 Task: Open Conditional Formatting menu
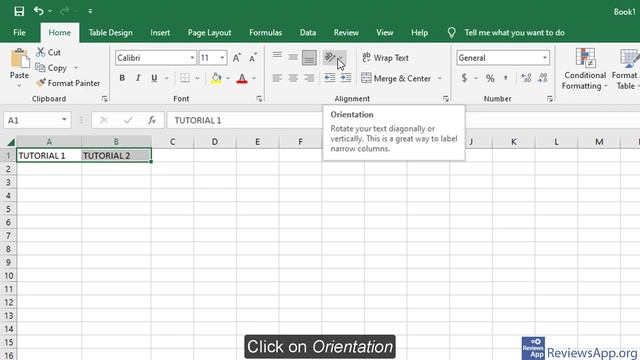point(585,69)
